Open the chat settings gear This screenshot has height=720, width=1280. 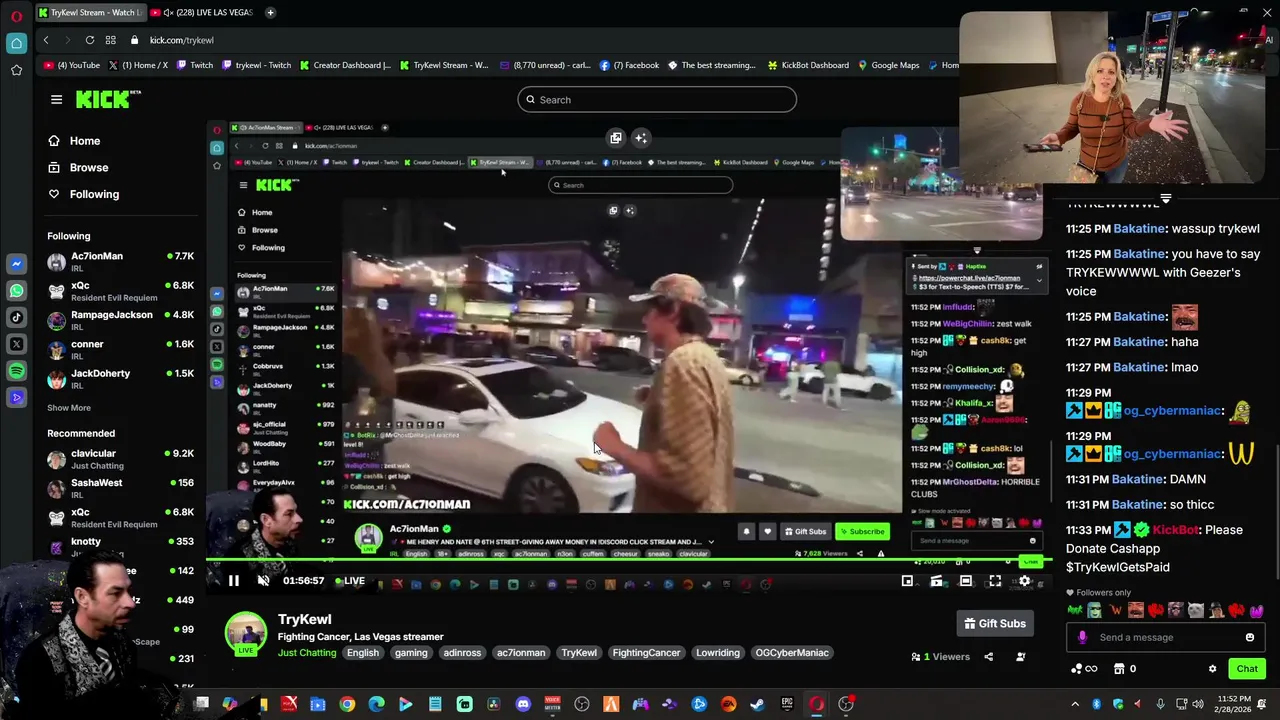(x=1213, y=669)
